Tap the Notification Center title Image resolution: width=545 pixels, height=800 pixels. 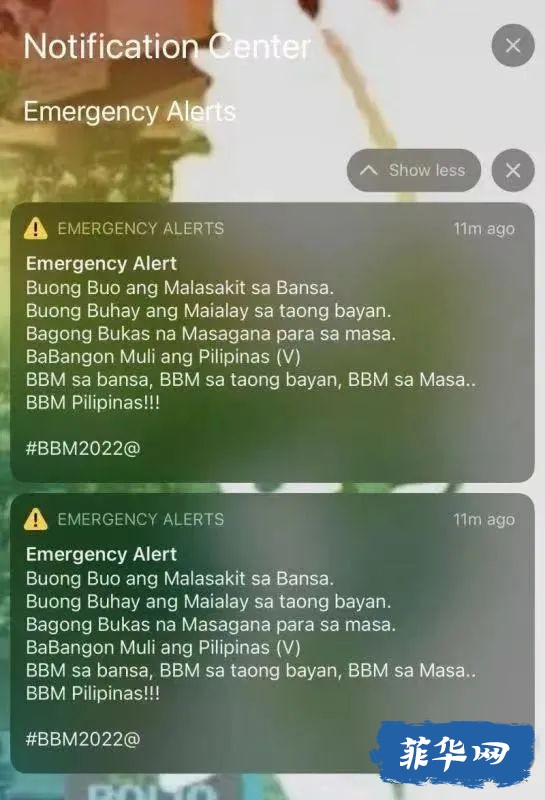point(167,46)
